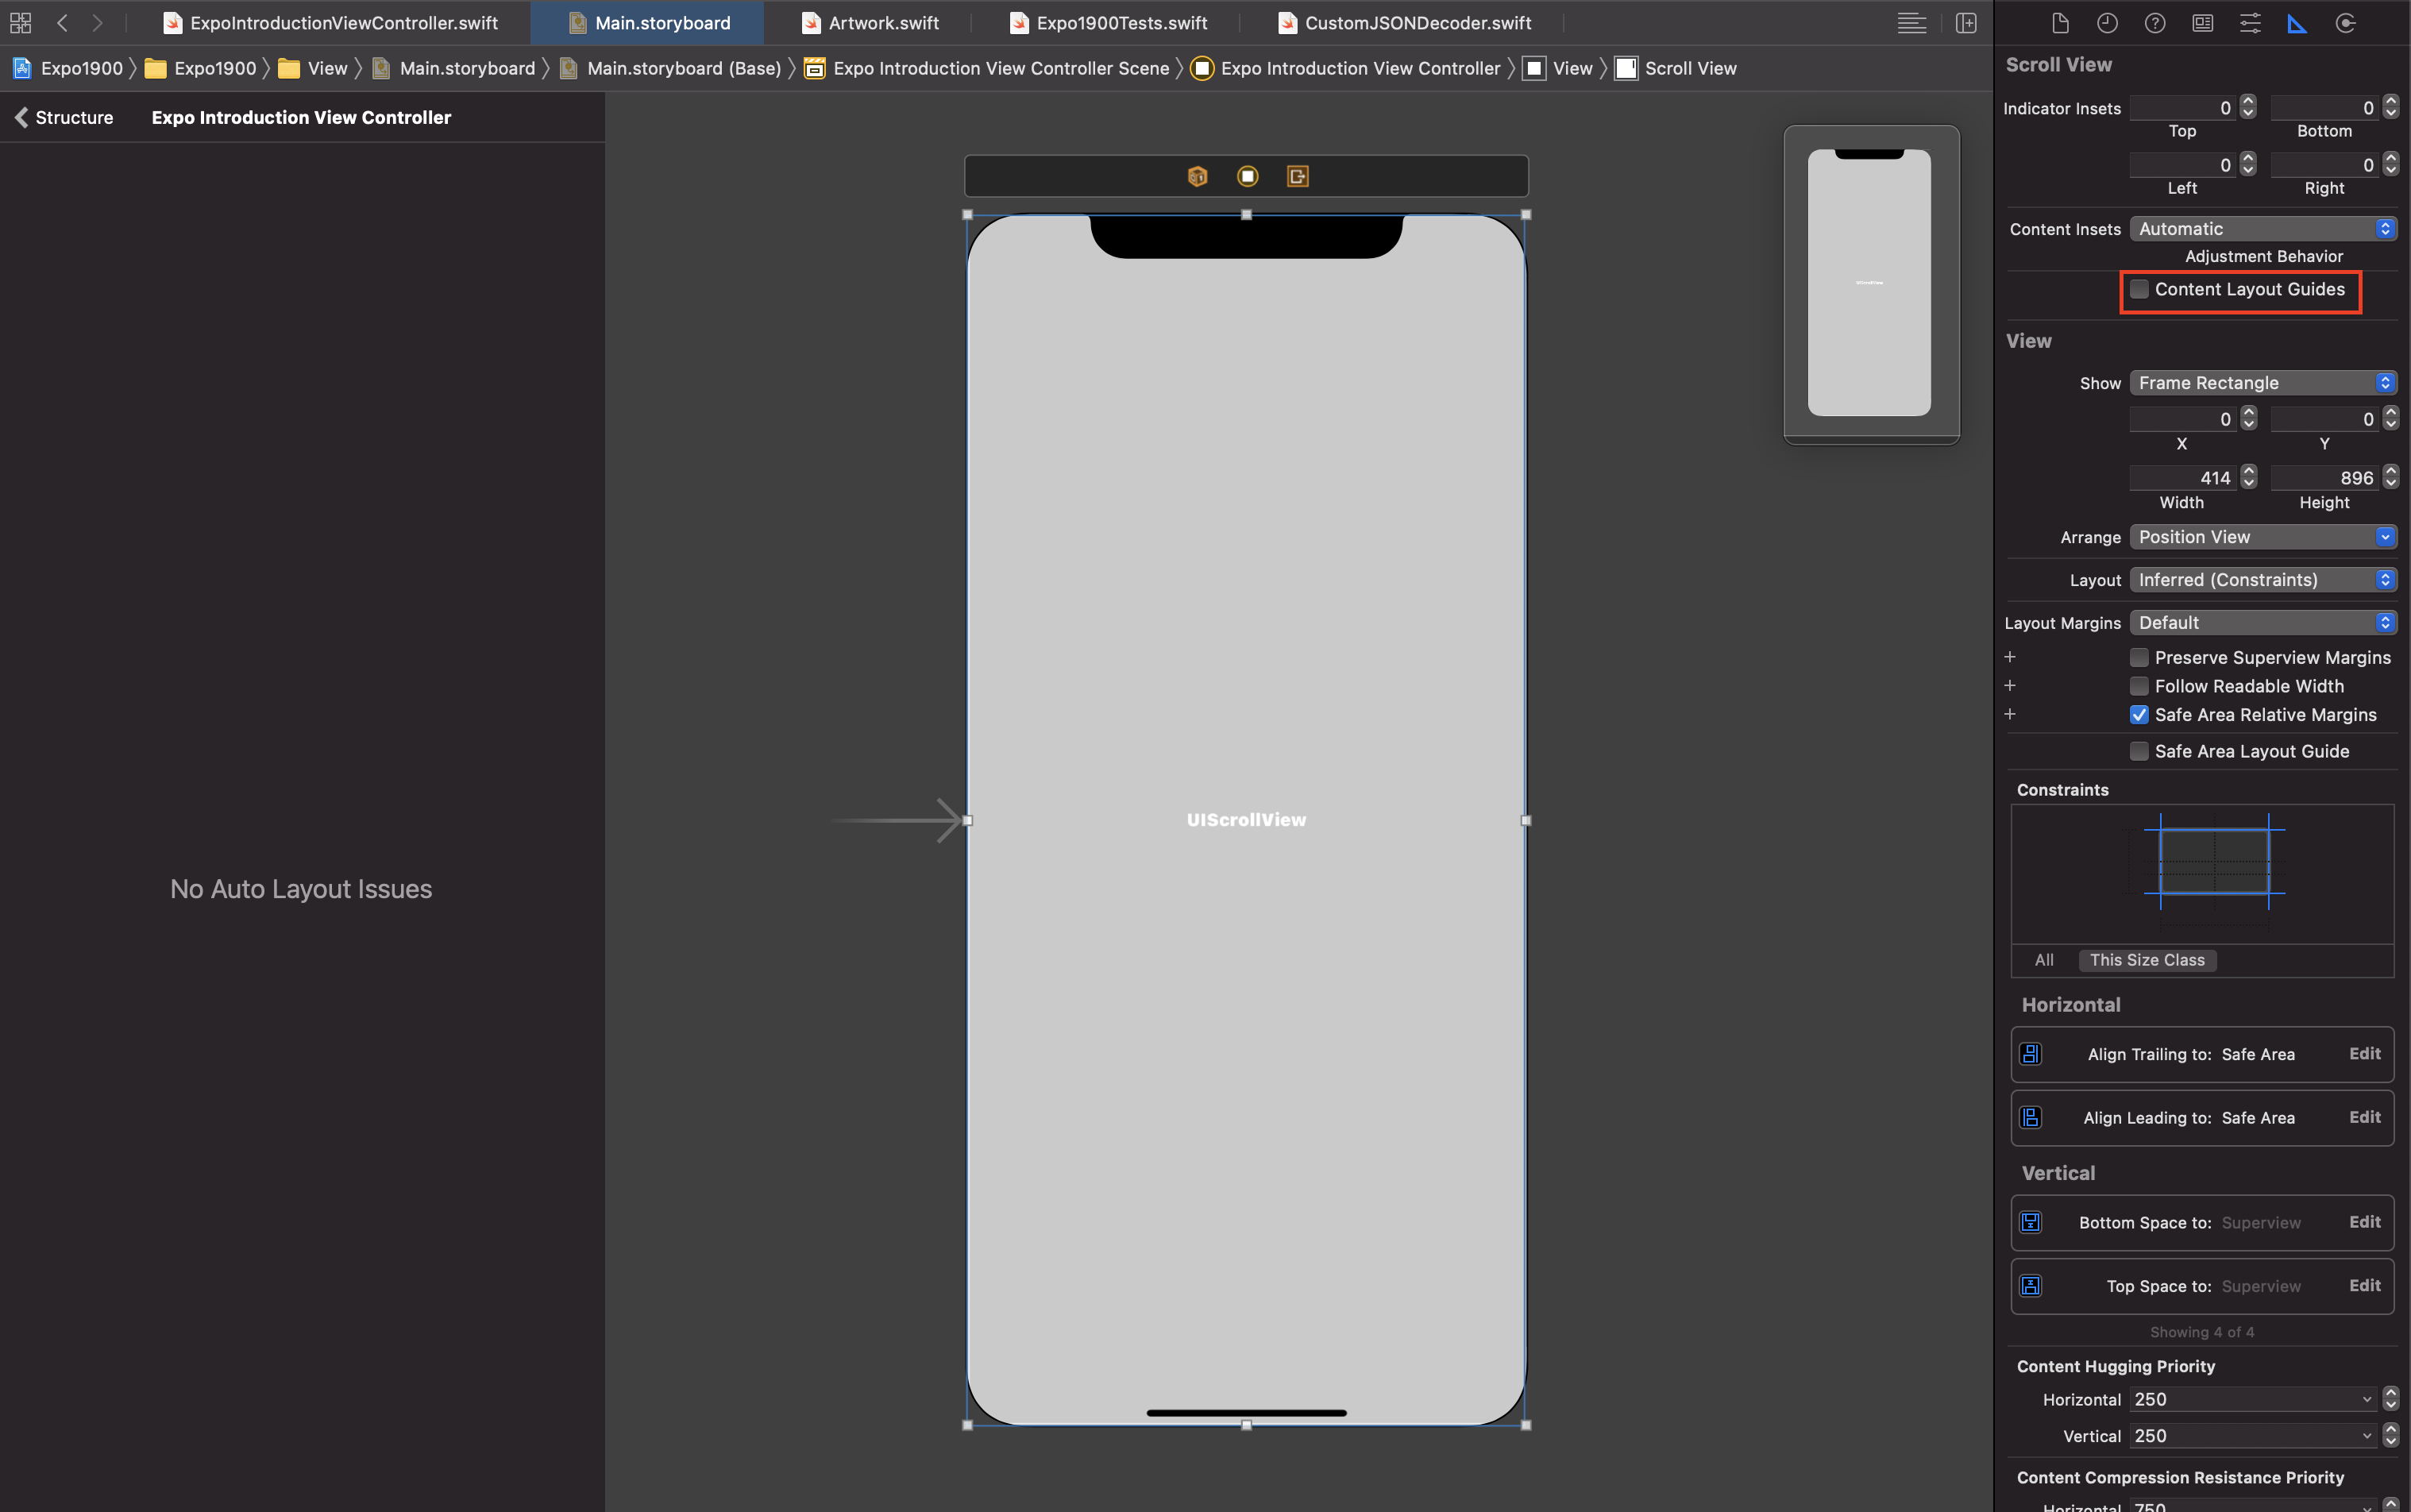Screen dimensions: 2411x1512
Task: Open the Connections inspector
Action: (x=2345, y=23)
